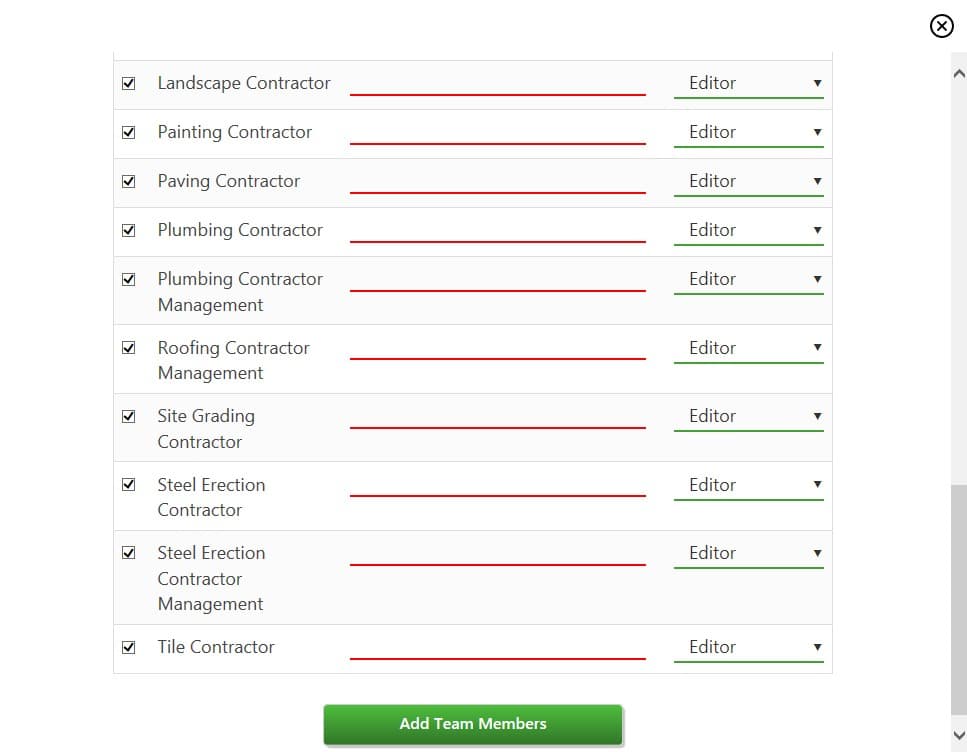Viewport: 967px width, 752px height.
Task: Open the Paving Contractor role dropdown
Action: [749, 181]
